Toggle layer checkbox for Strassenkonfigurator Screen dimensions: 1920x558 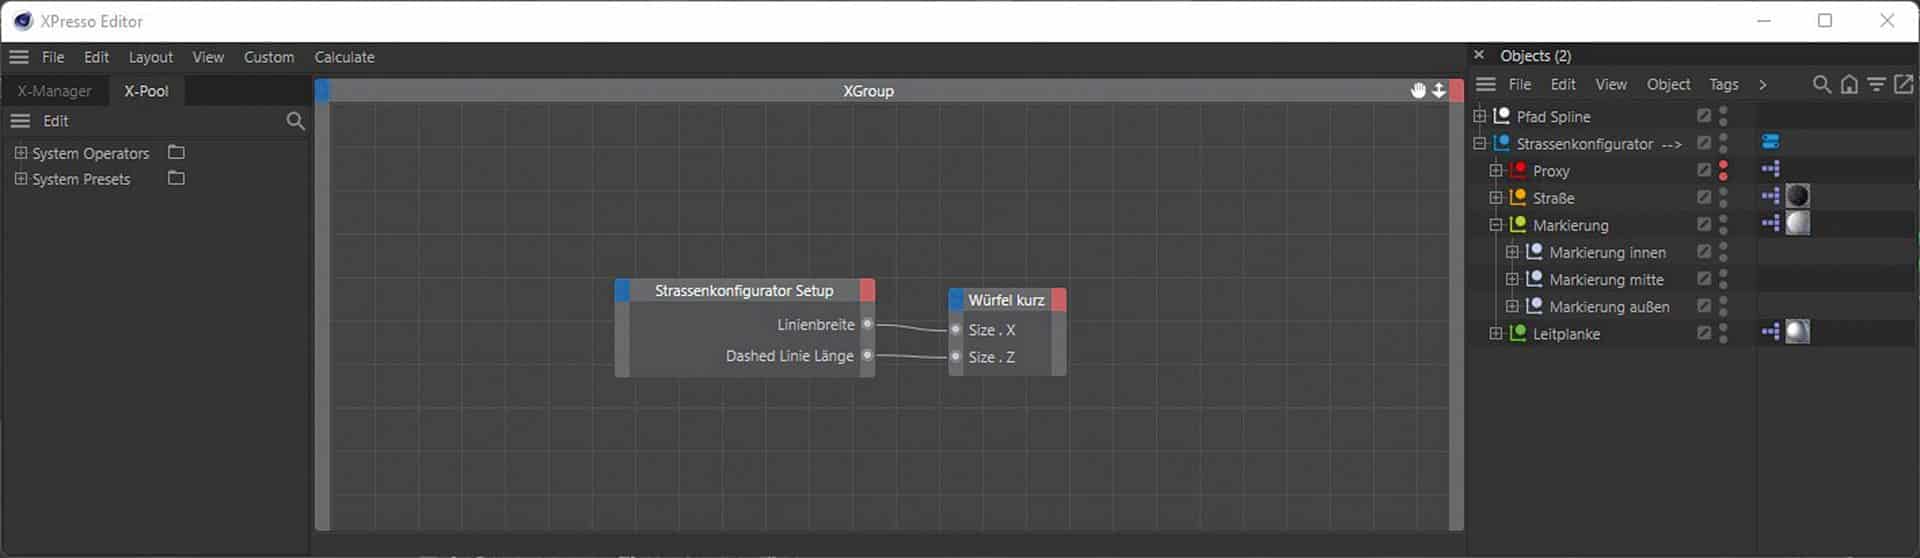click(1704, 143)
